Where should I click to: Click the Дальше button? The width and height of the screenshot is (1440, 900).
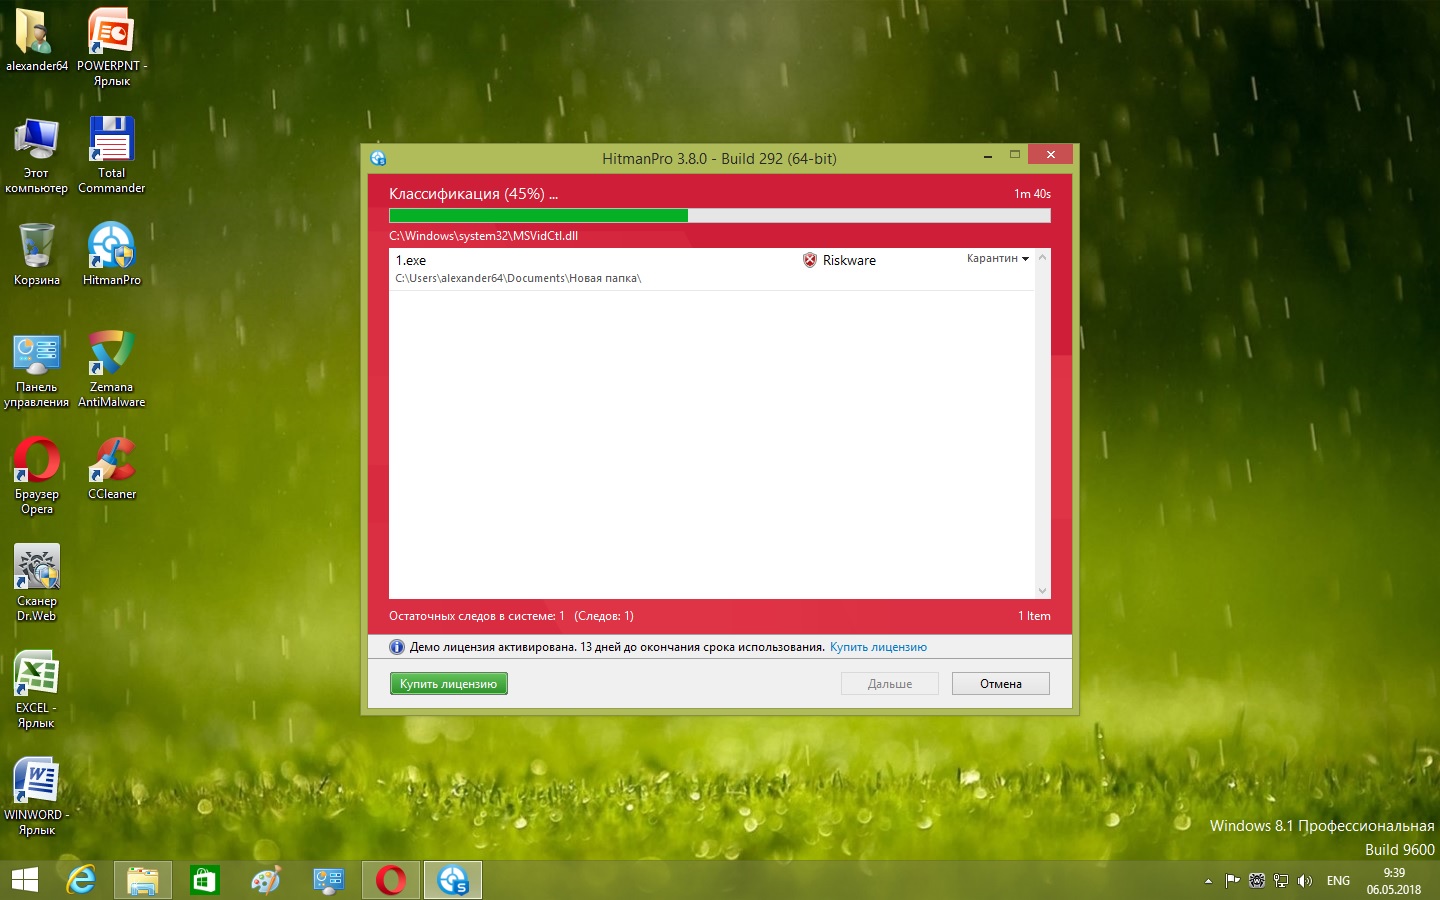pyautogui.click(x=890, y=684)
